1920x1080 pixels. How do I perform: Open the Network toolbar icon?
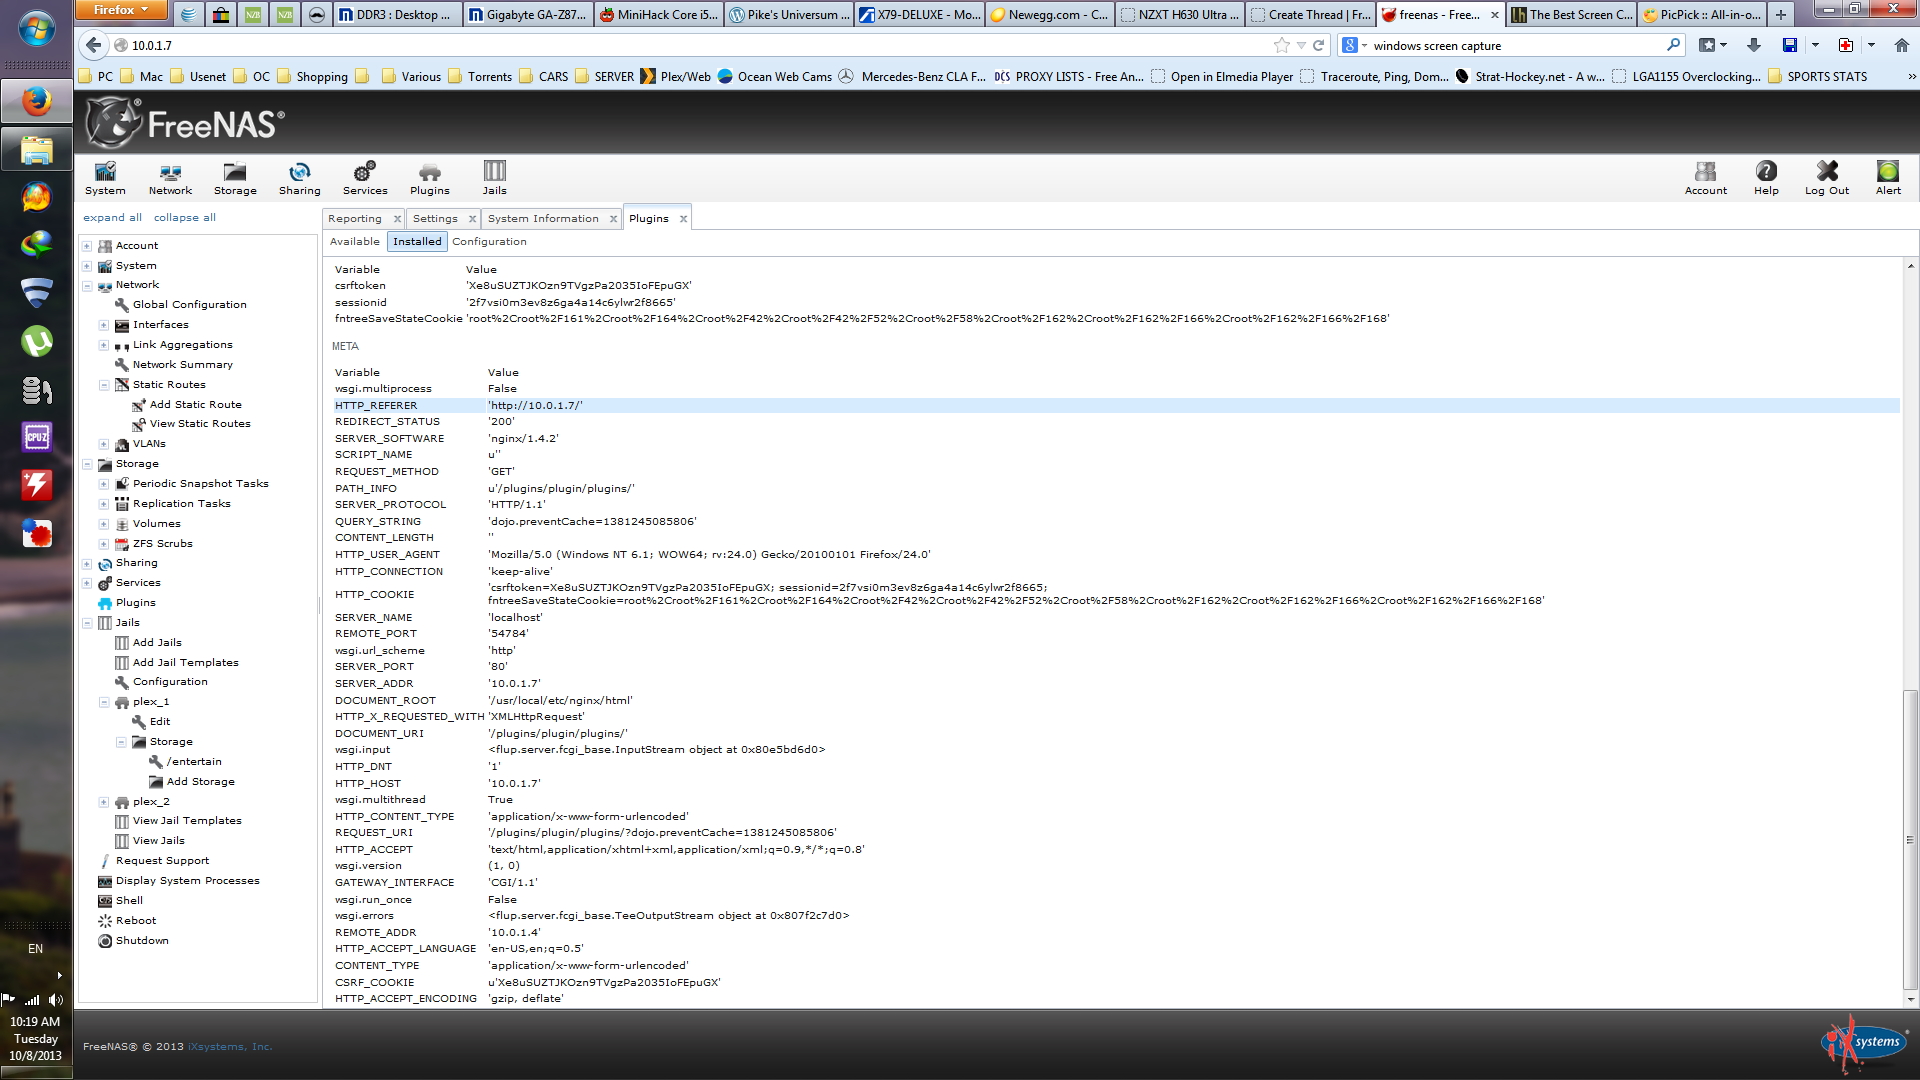(x=170, y=178)
